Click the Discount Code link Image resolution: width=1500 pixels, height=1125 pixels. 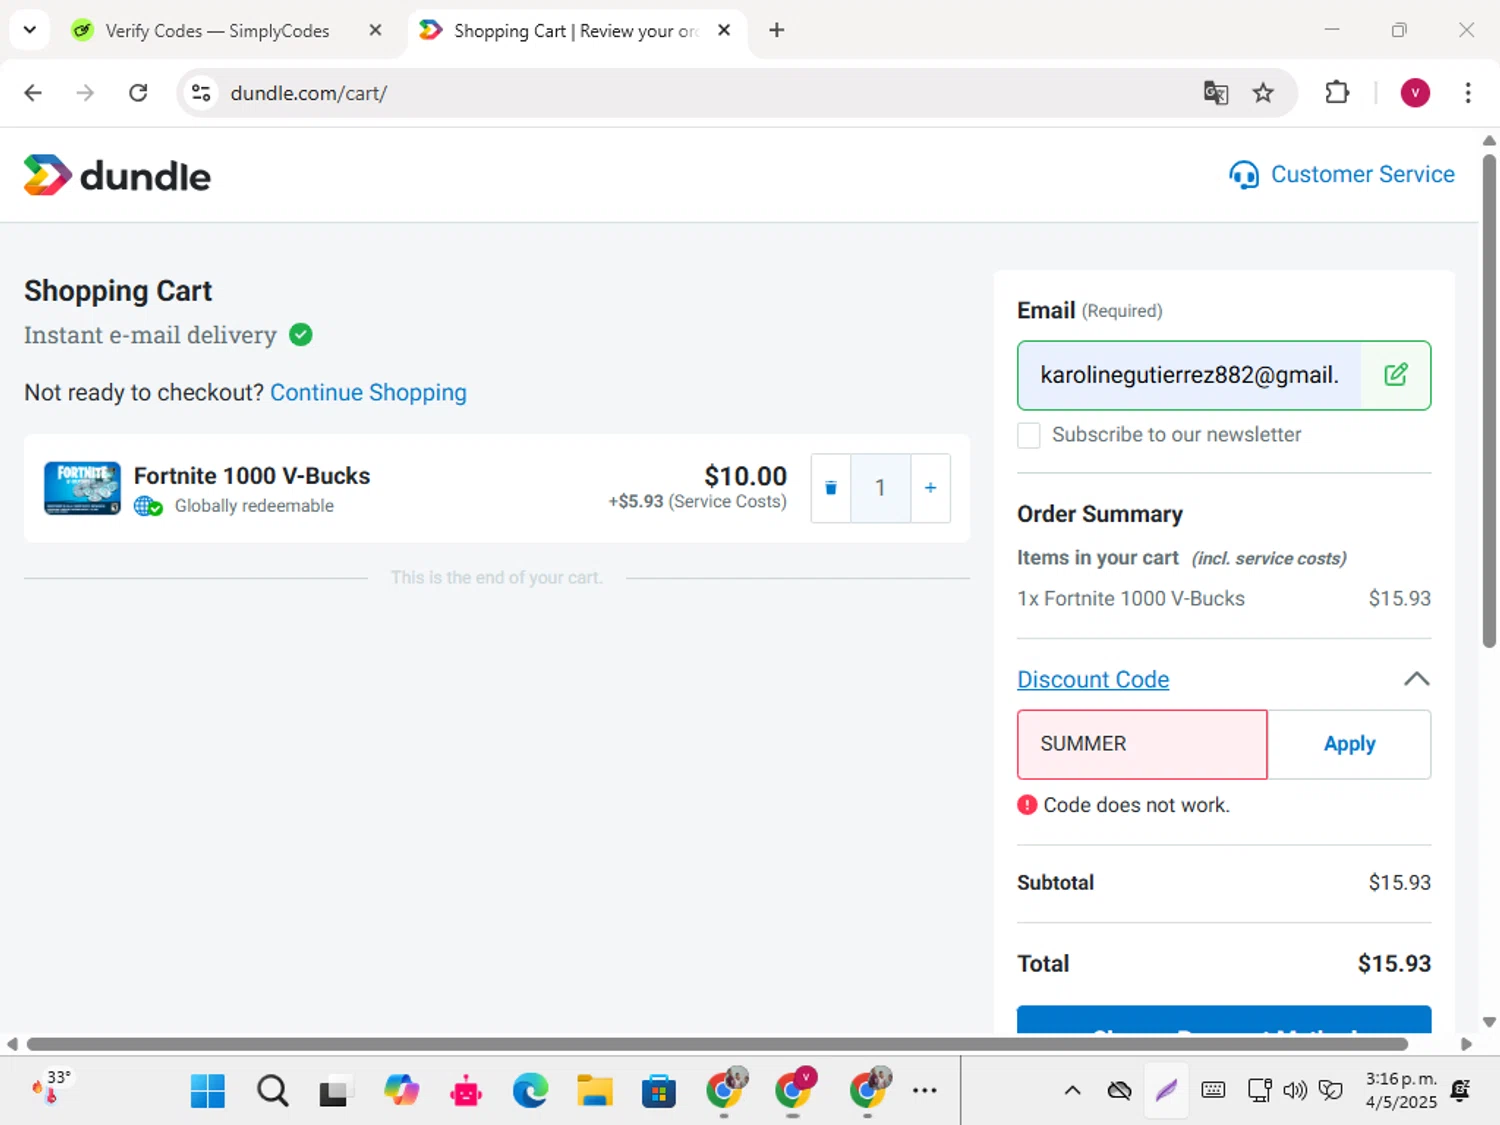click(x=1093, y=679)
